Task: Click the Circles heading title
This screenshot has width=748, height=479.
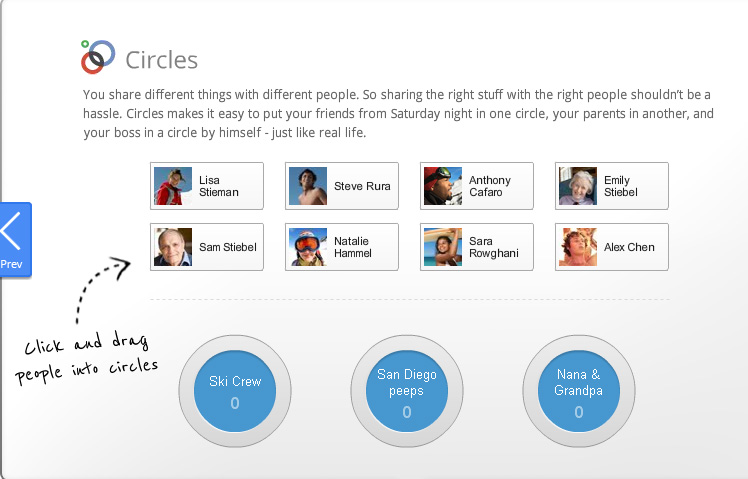Action: [161, 60]
